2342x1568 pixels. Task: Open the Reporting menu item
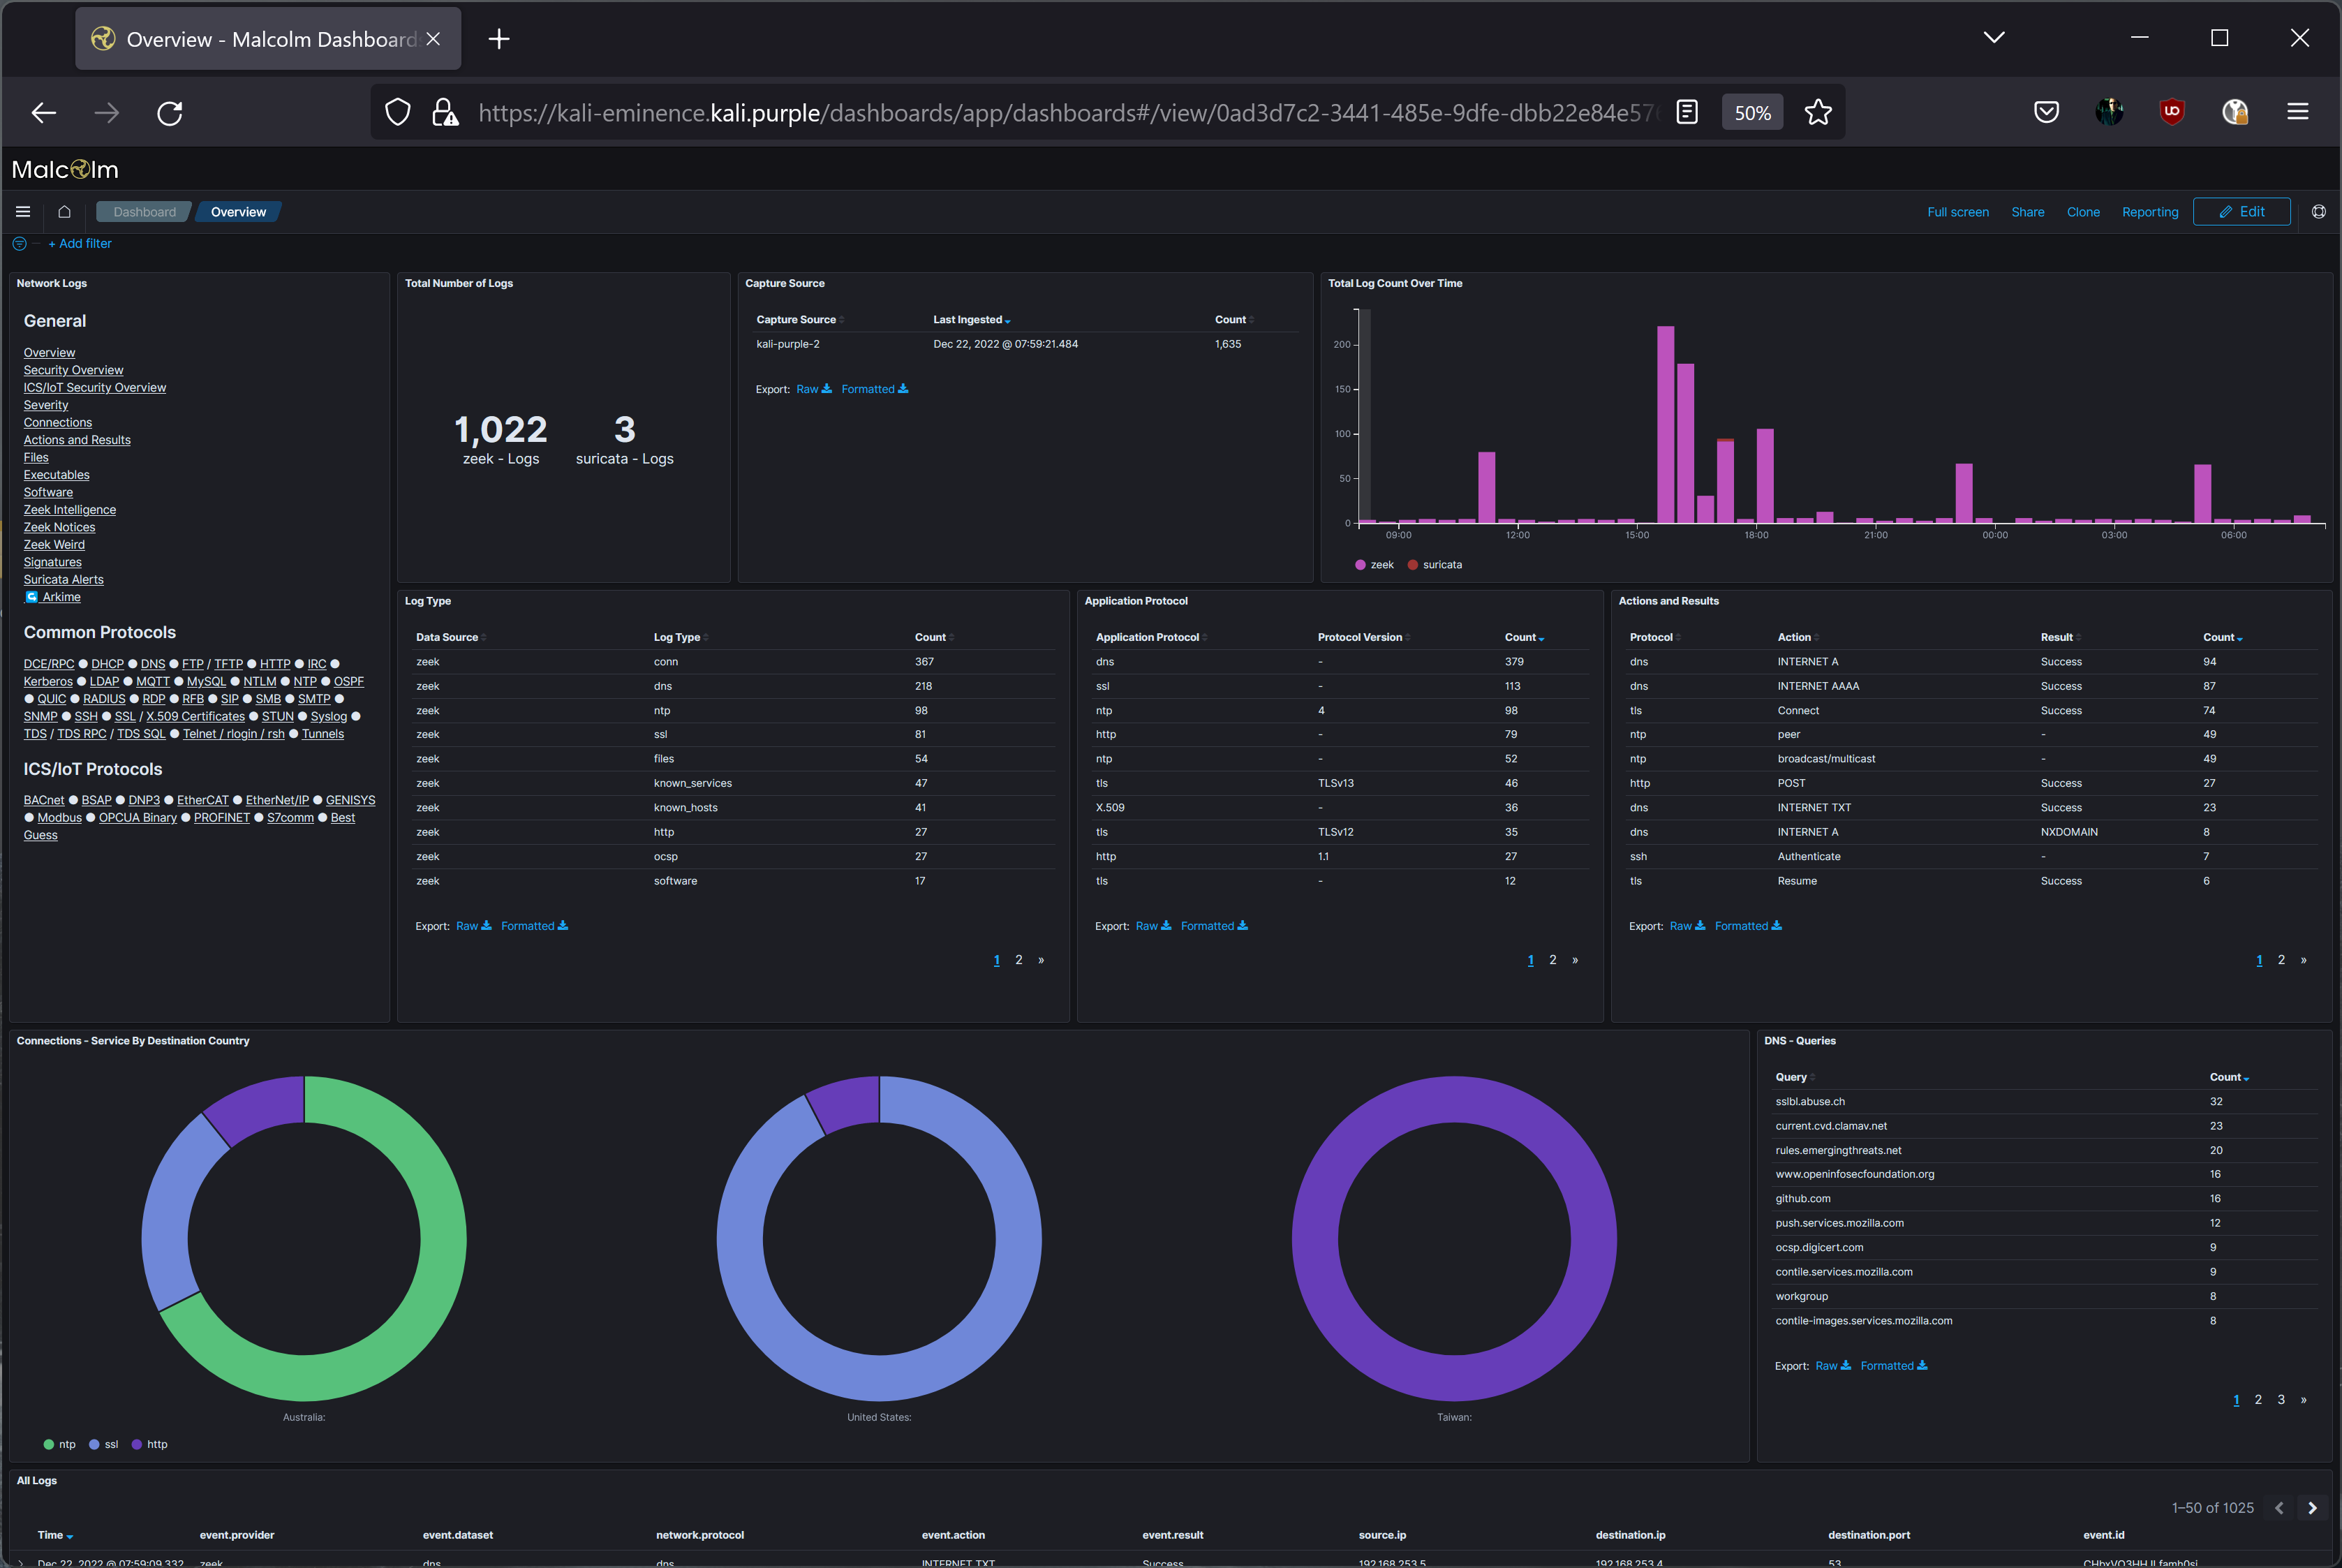(2149, 212)
